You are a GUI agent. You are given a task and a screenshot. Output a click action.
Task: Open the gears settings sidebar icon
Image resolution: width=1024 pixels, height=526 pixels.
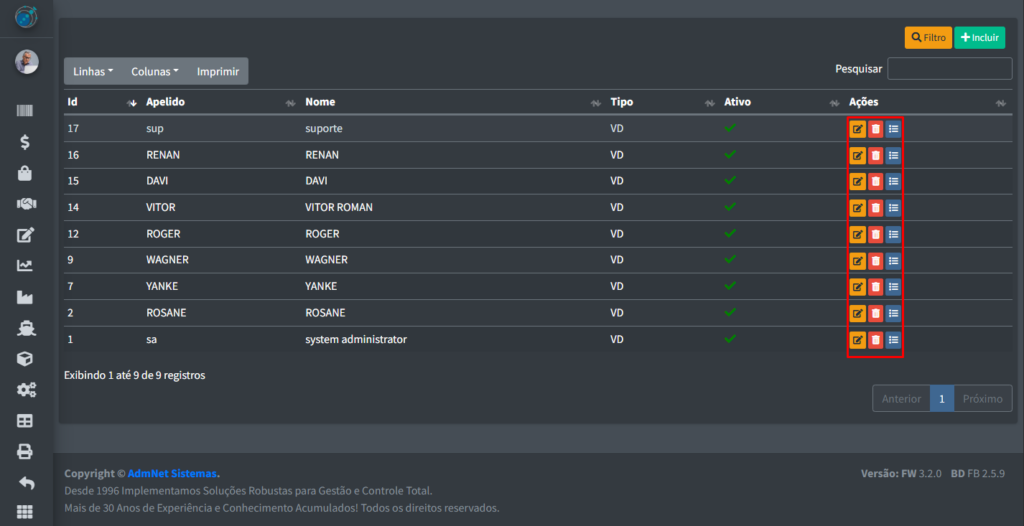26,390
